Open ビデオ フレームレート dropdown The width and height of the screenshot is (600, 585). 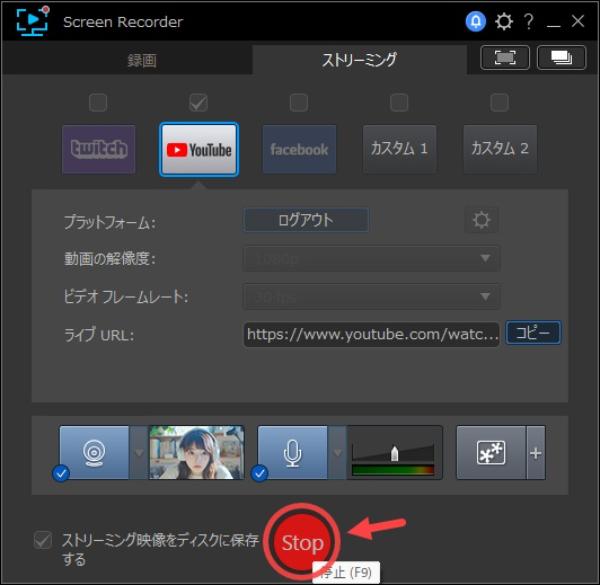[x=372, y=296]
